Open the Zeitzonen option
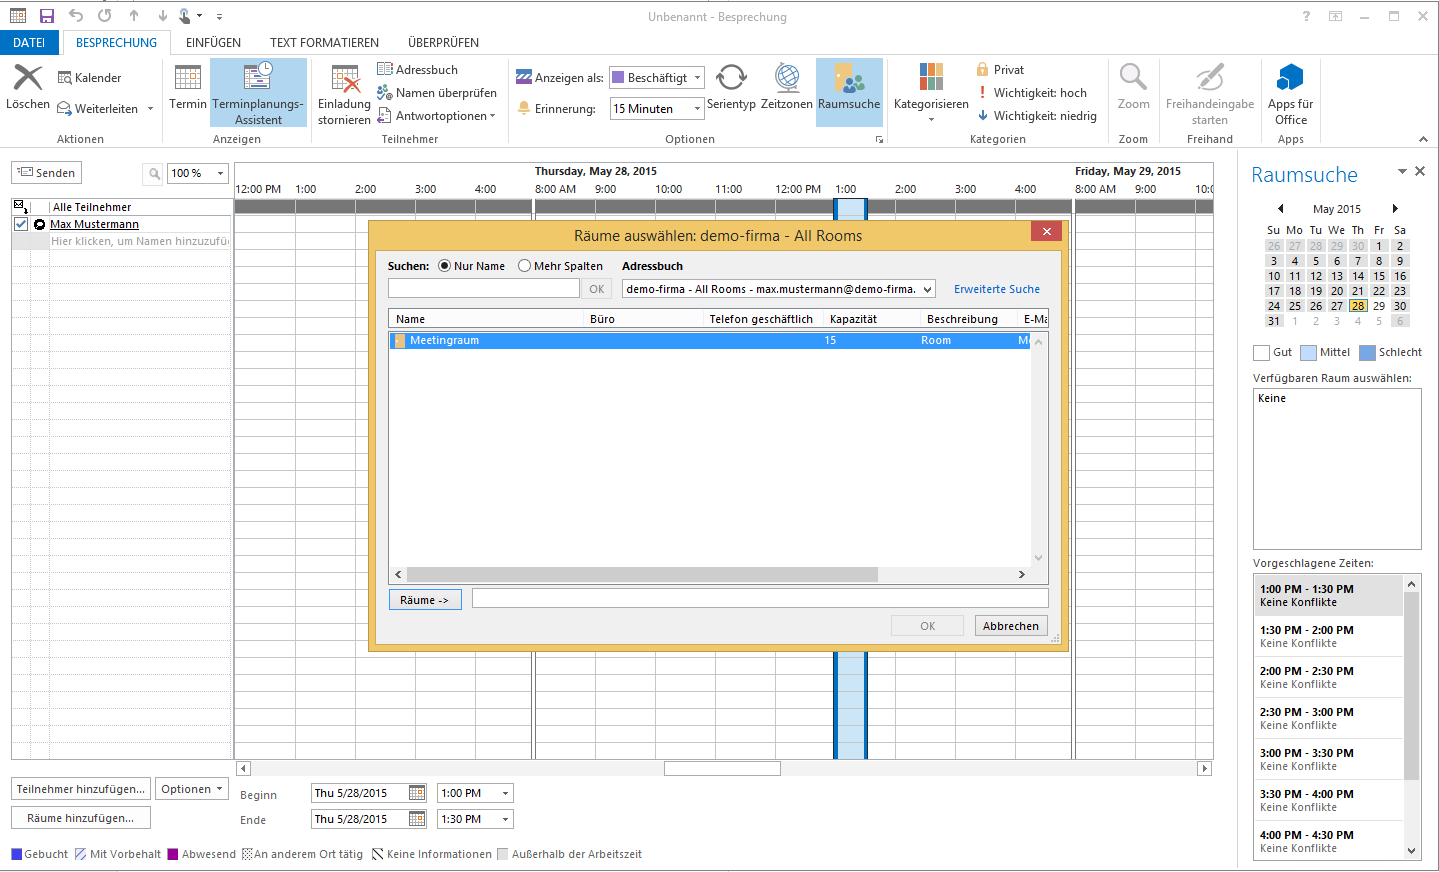This screenshot has width=1439, height=872. coord(787,88)
